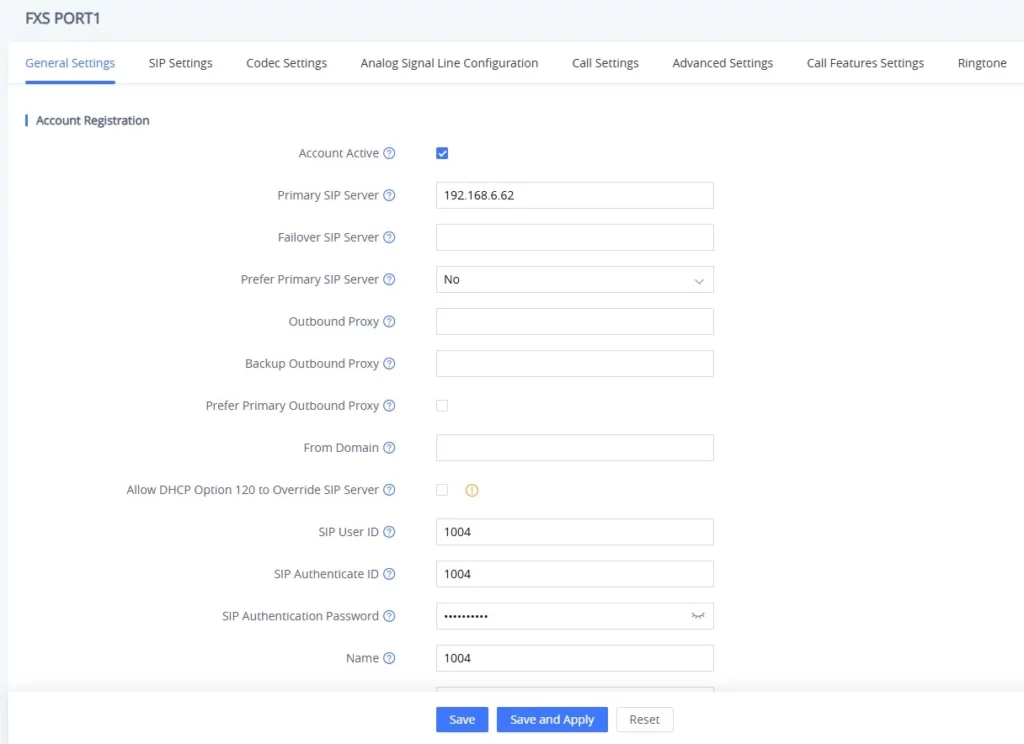Click the yellow warning icon next to DHCP option
The width and height of the screenshot is (1024, 744).
pyautogui.click(x=472, y=490)
